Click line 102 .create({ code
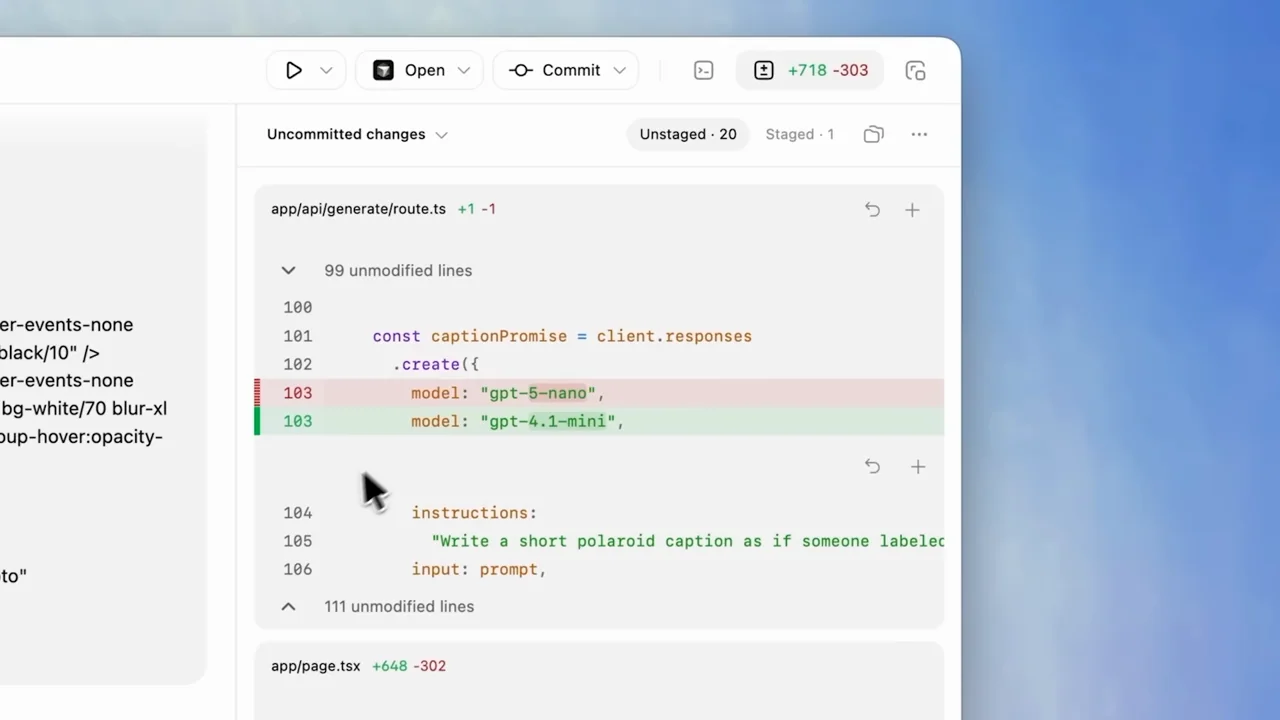This screenshot has height=720, width=1280. point(436,364)
